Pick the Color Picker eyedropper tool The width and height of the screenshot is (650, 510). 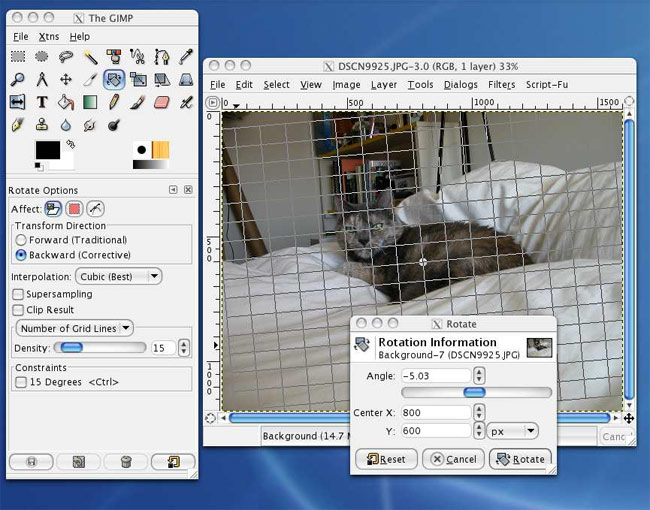(186, 57)
